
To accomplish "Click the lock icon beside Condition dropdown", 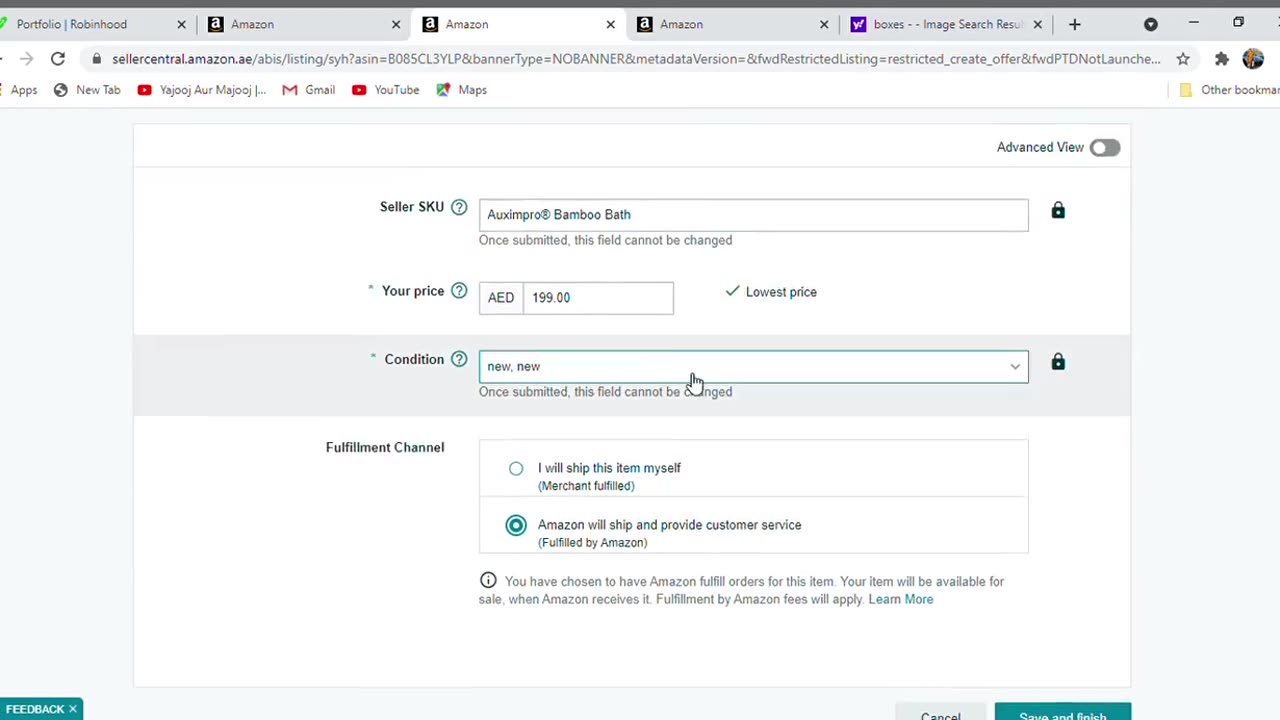I will [1058, 361].
